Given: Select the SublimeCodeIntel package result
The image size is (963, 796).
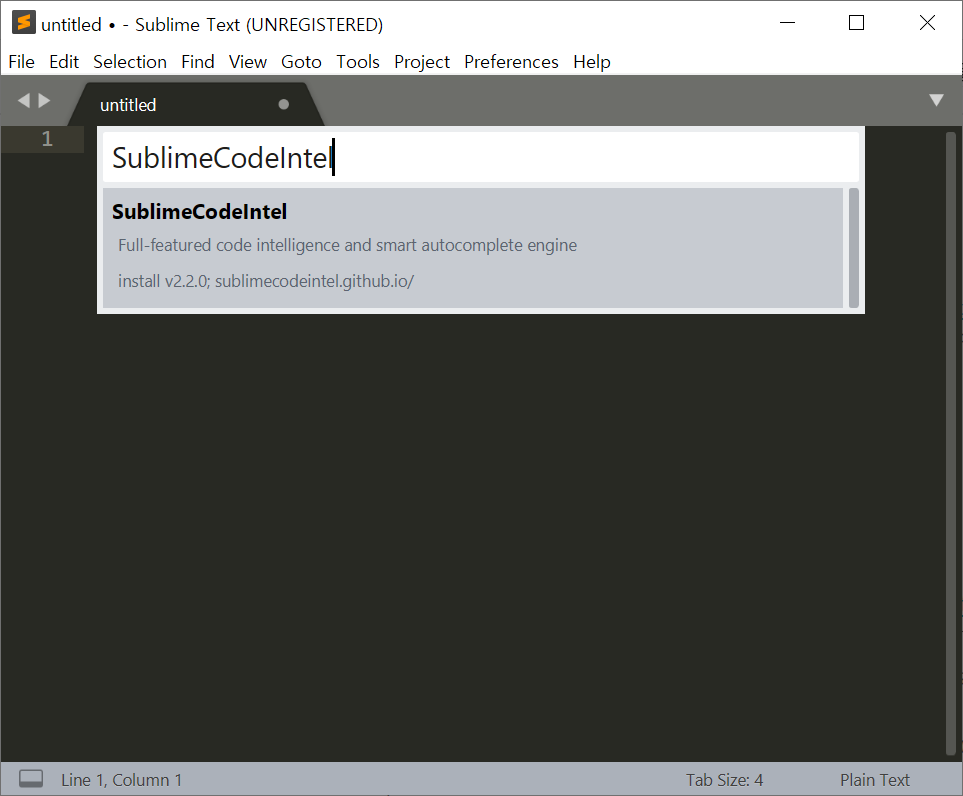Looking at the screenshot, I should (x=473, y=248).
